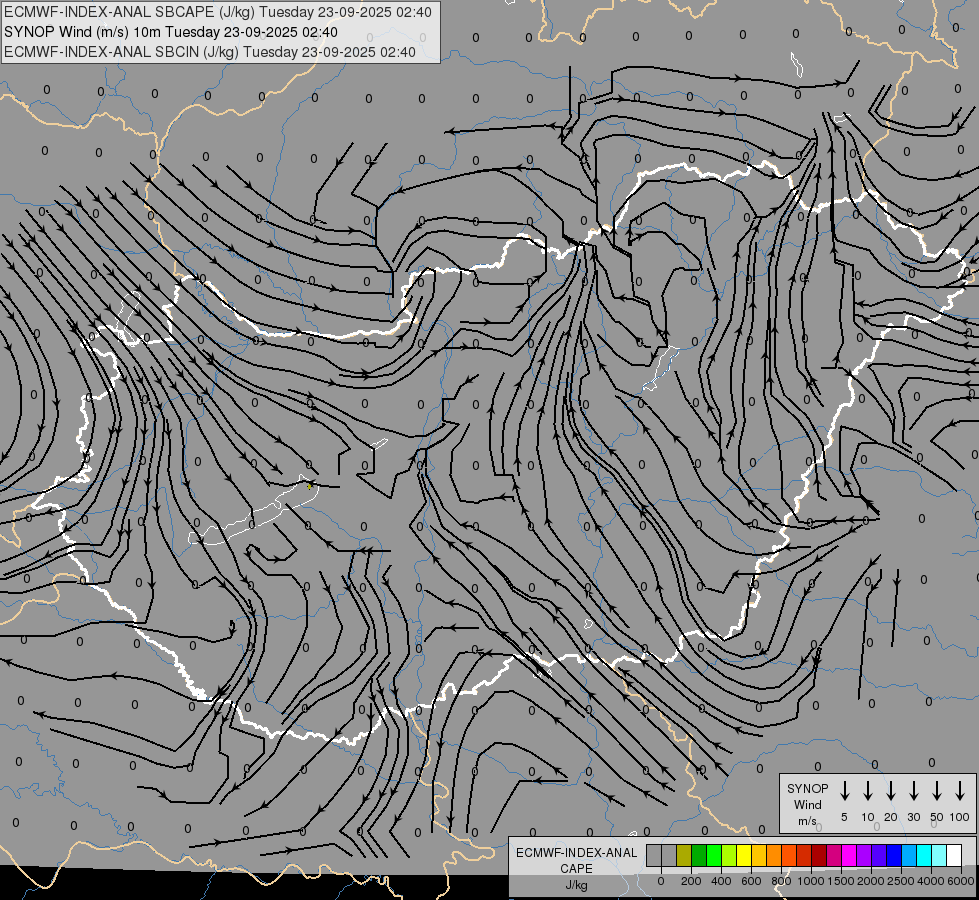979x900 pixels.
Task: Pick the white swatch at the scale end
Action: click(953, 856)
